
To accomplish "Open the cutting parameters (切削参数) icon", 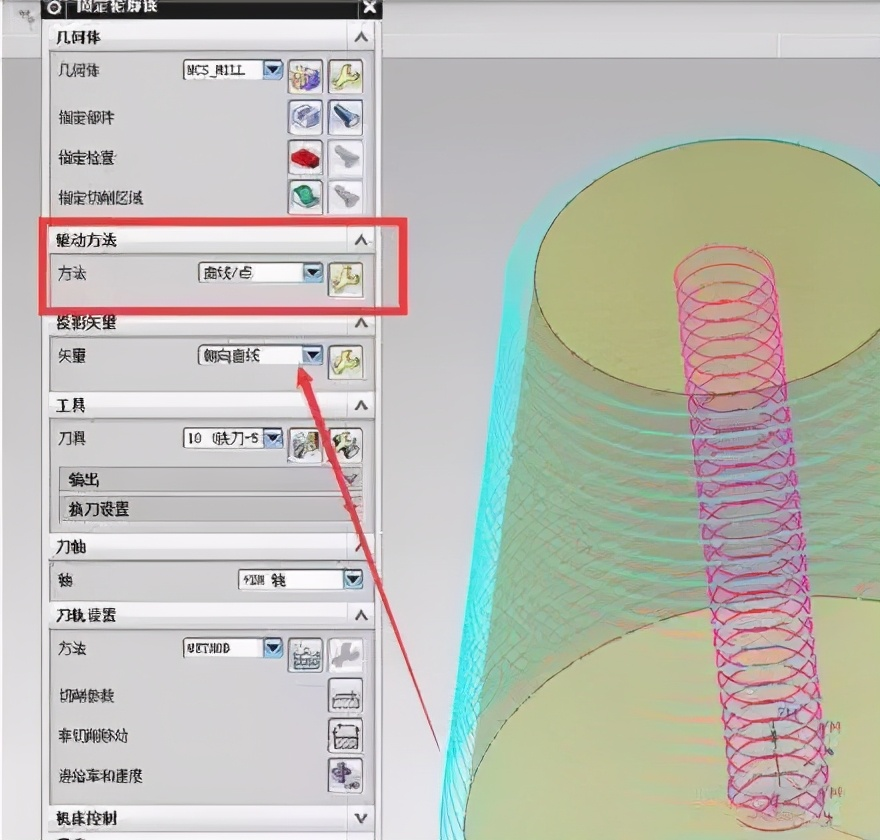I will 345,697.
